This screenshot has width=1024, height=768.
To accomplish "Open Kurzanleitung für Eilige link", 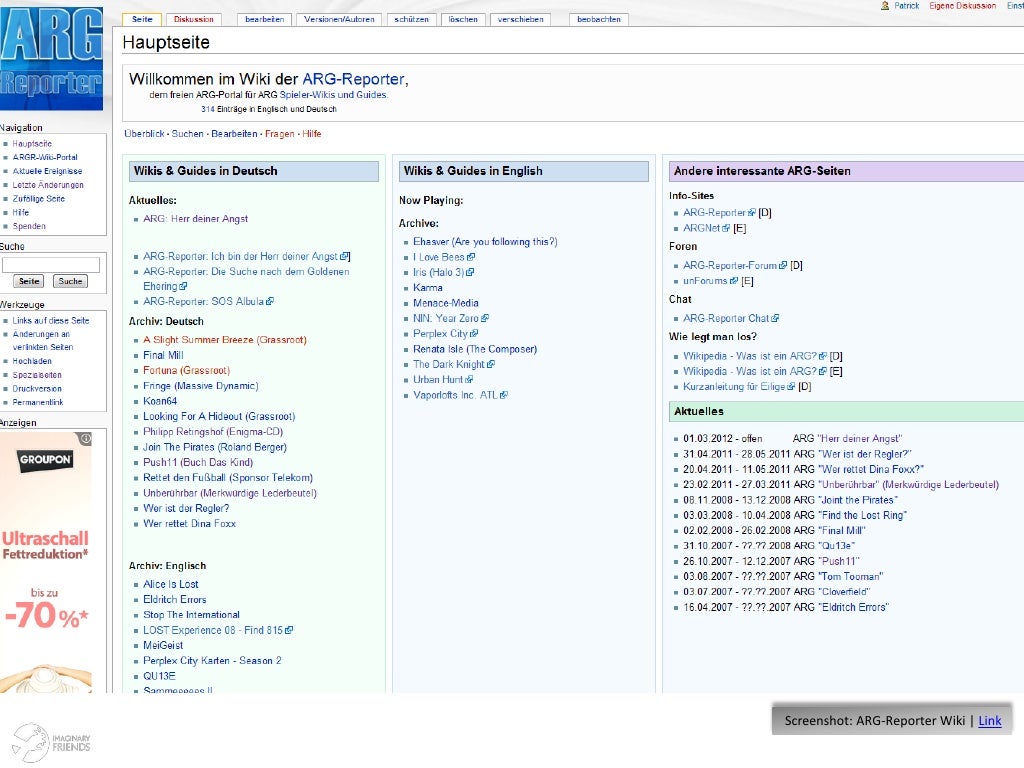I will pyautogui.click(x=739, y=387).
